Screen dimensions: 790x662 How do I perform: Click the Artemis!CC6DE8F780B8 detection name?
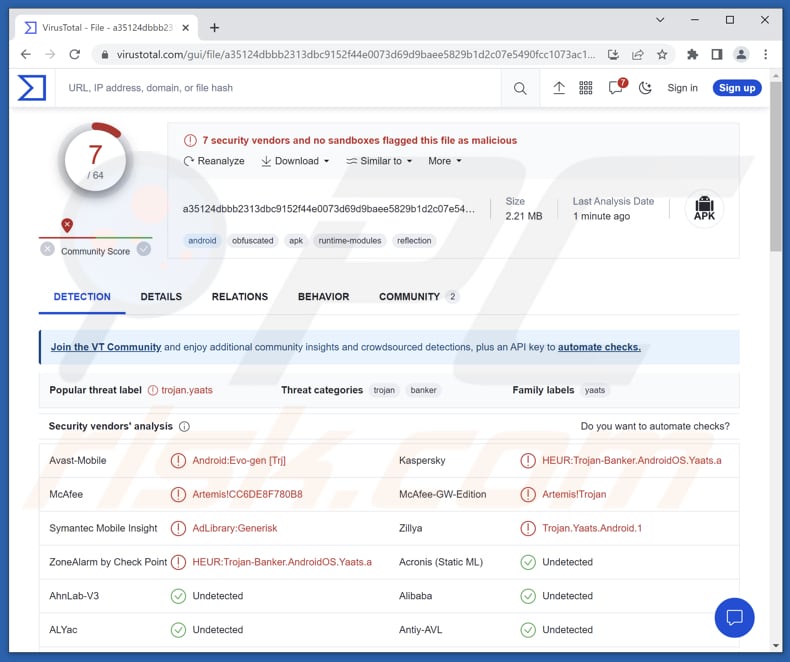(247, 494)
